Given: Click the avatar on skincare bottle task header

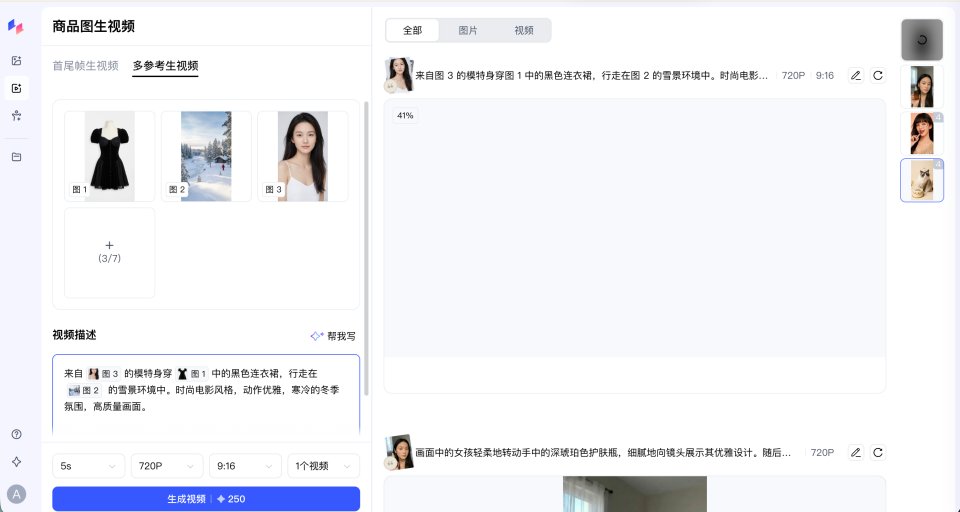Looking at the screenshot, I should pyautogui.click(x=399, y=452).
